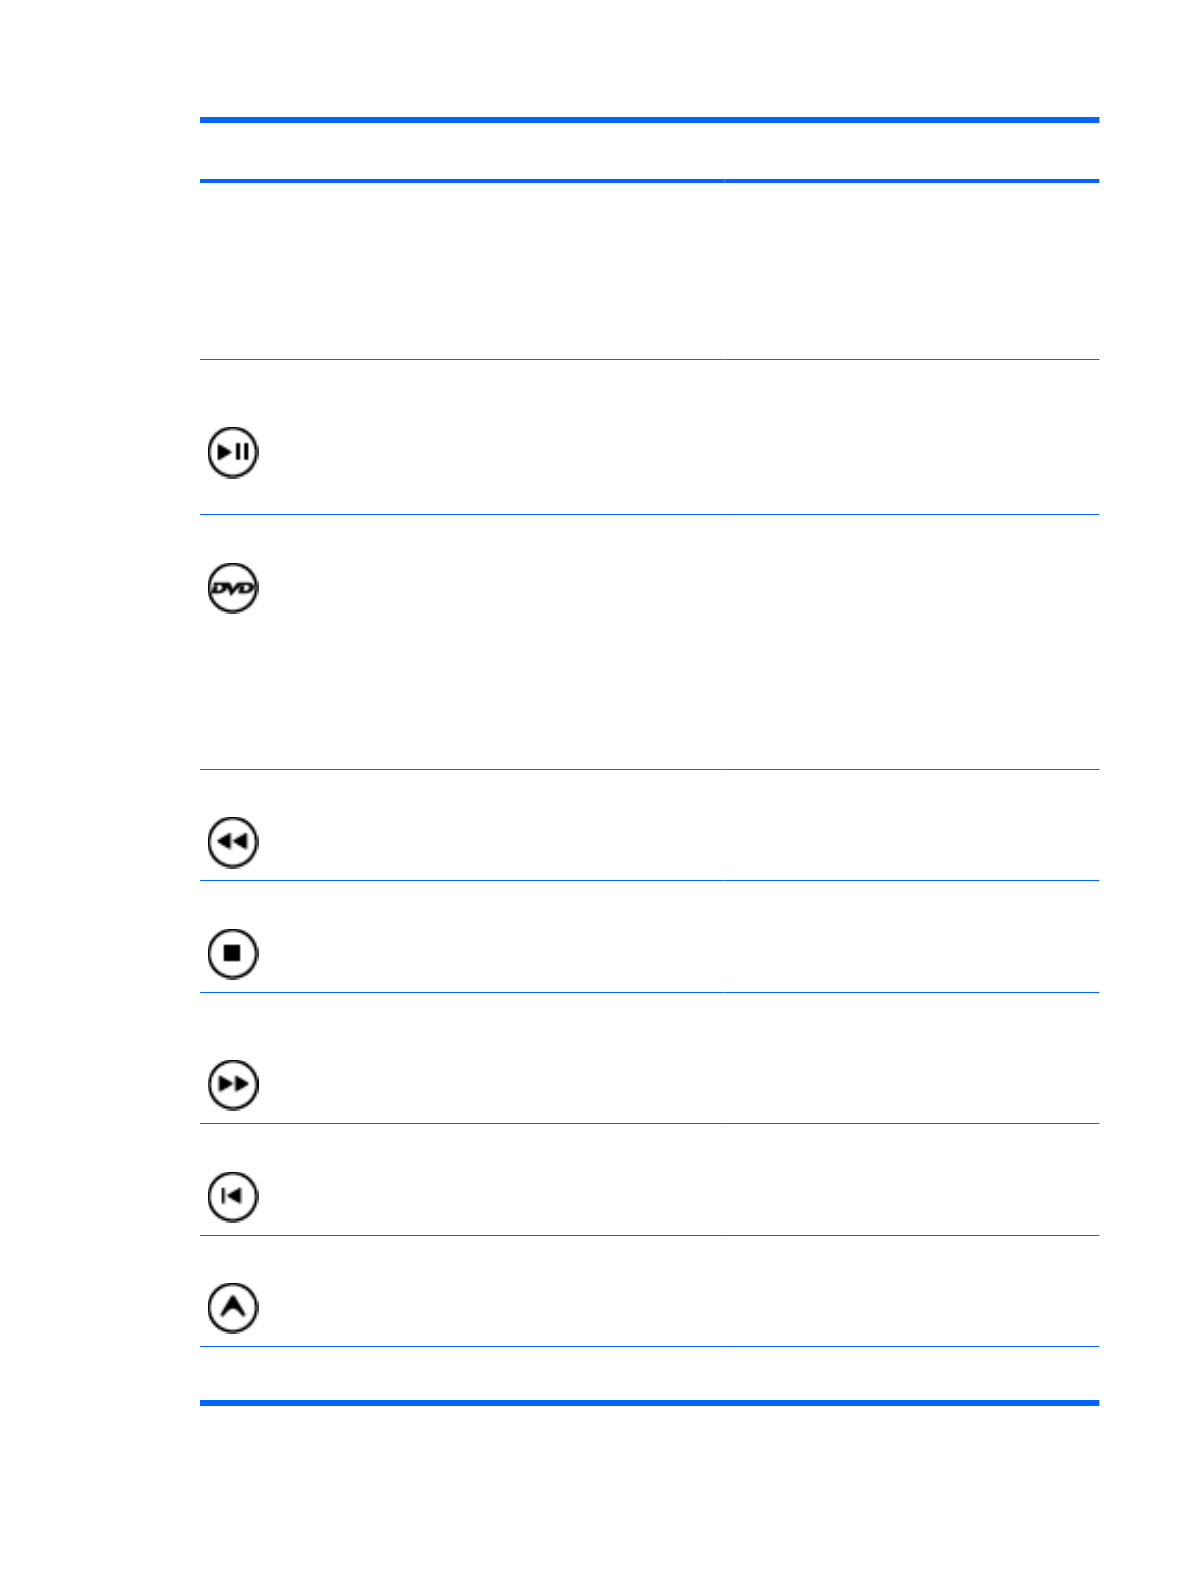The height and width of the screenshot is (1584, 1190).
Task: Click the thick blue line ending the table
Action: (648, 1403)
